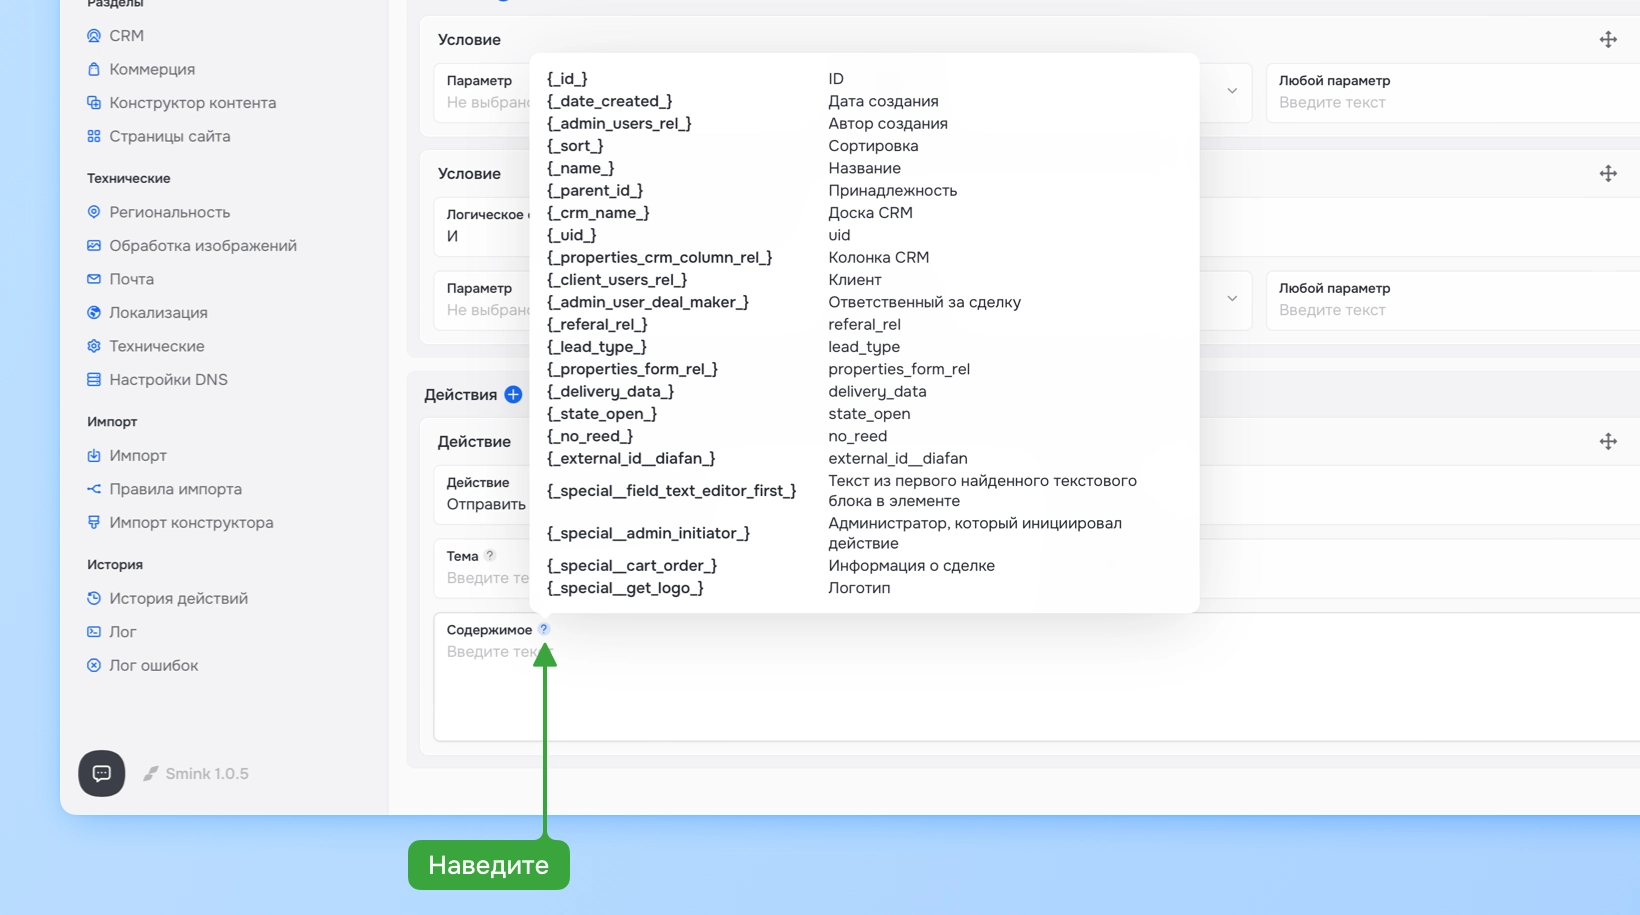Image resolution: width=1640 pixels, height=915 pixels.
Task: Click the question mark icon beside Содержимое
Action: pyautogui.click(x=544, y=629)
